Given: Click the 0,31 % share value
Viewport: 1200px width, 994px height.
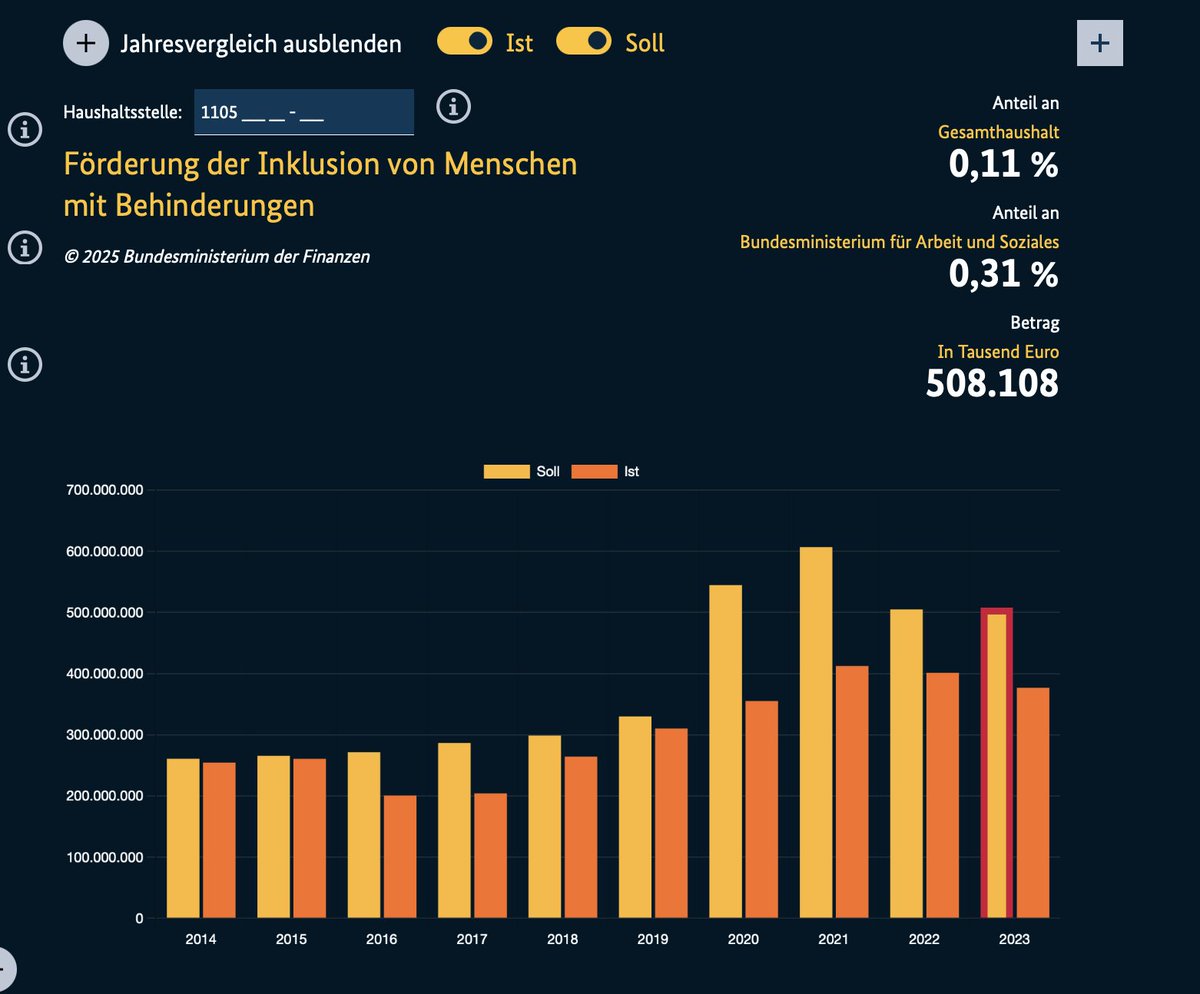Looking at the screenshot, I should tap(1004, 275).
